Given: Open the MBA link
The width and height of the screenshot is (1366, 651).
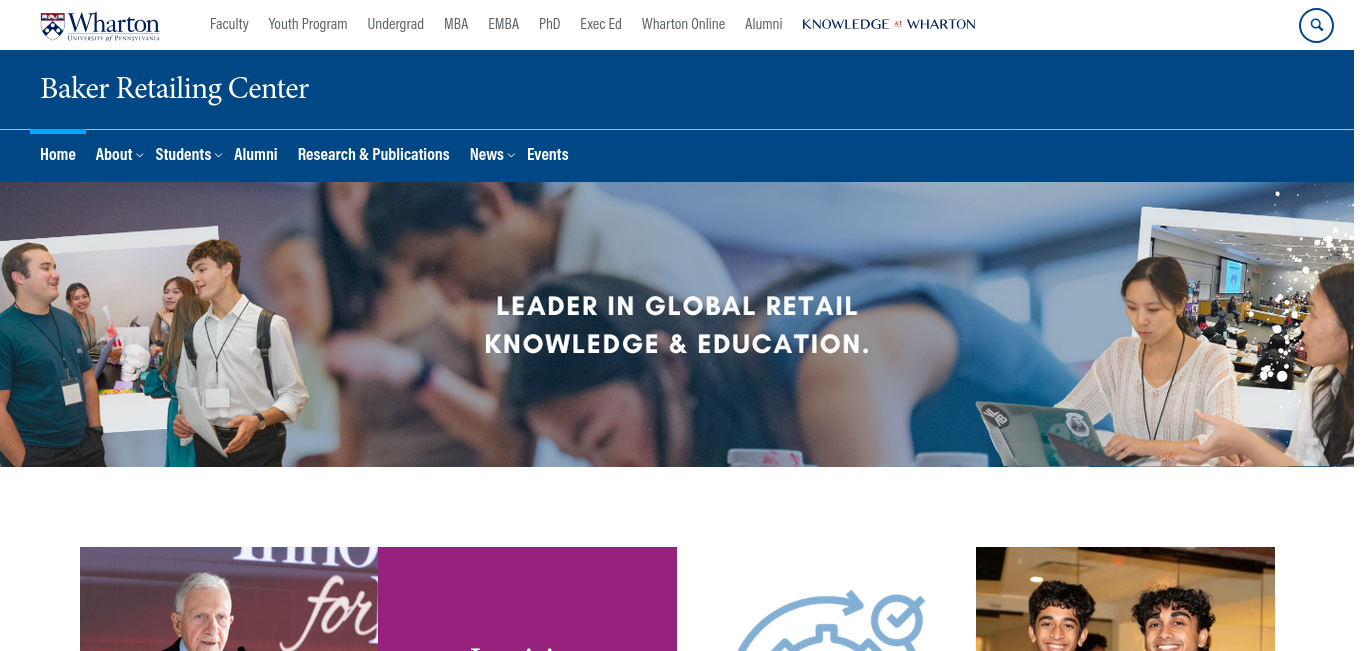Looking at the screenshot, I should [456, 24].
